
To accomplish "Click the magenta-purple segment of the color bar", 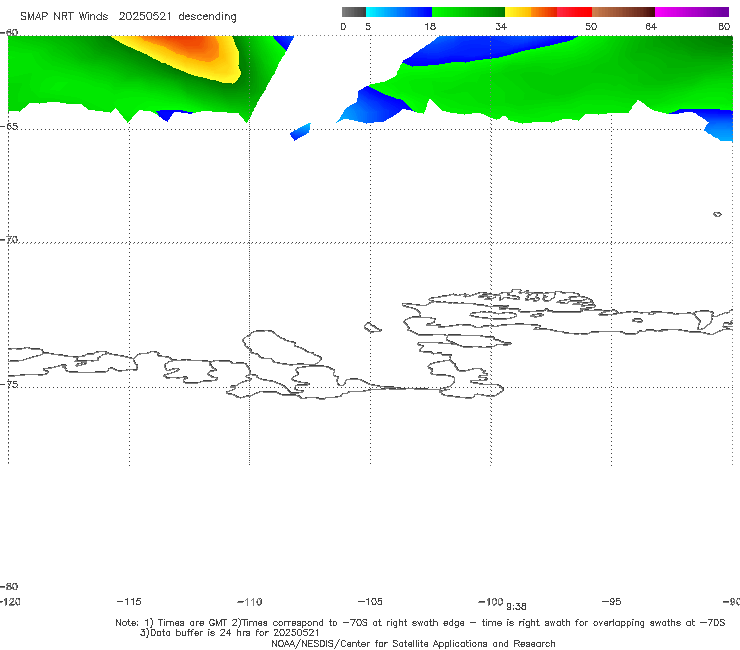I will pyautogui.click(x=692, y=12).
